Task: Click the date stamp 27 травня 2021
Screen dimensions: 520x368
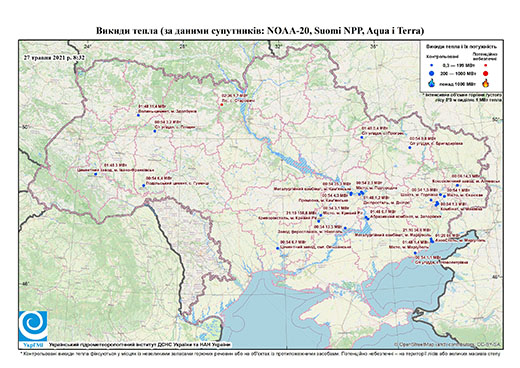Action: [x=54, y=57]
